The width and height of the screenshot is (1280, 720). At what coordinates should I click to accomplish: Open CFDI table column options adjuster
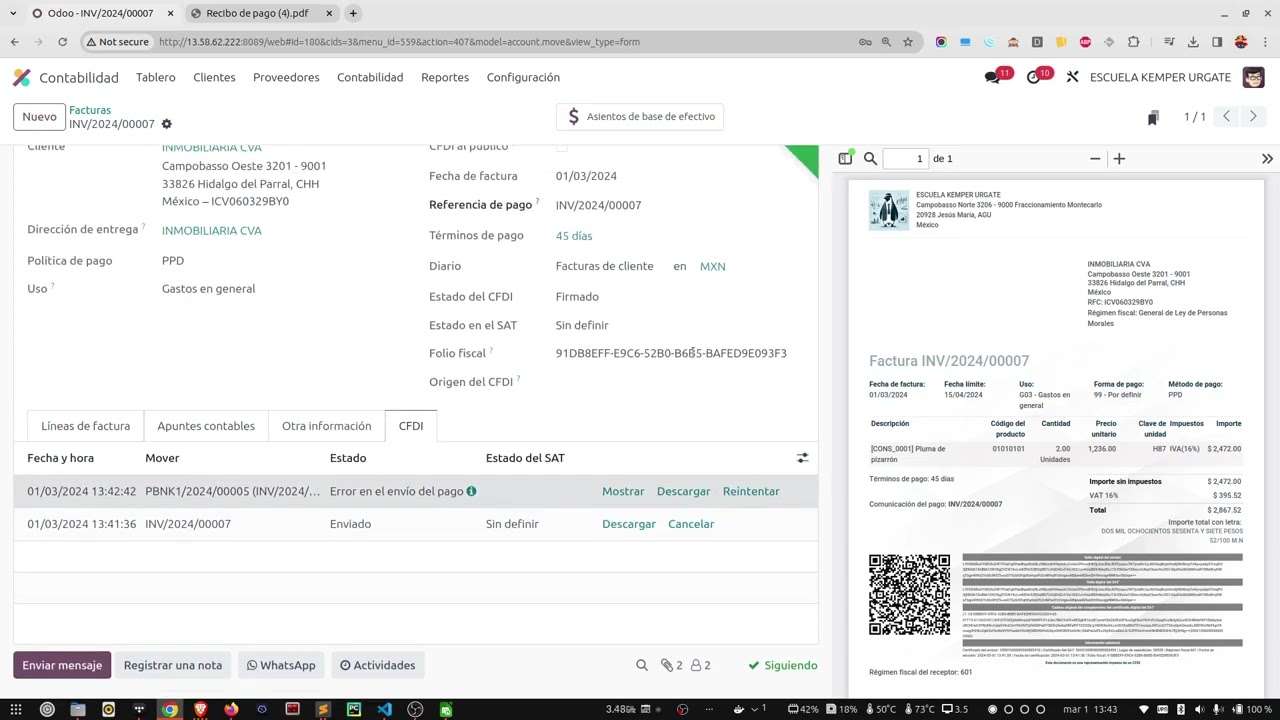(802, 458)
